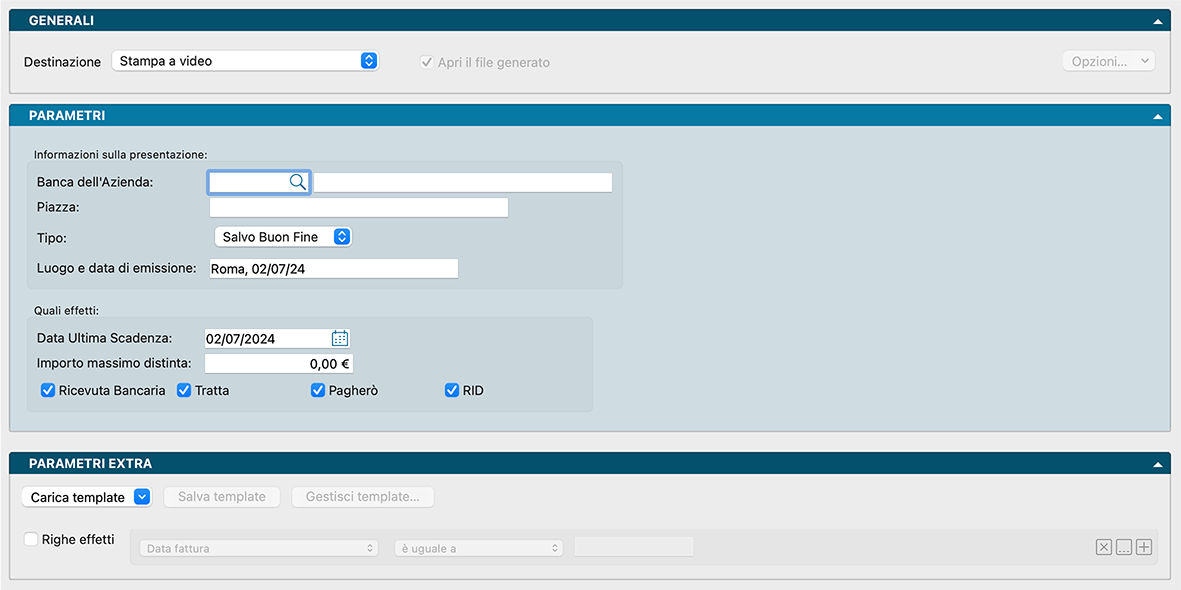Collapse the Parametri Extra section triangle
Image resolution: width=1181 pixels, height=590 pixels.
[1157, 464]
